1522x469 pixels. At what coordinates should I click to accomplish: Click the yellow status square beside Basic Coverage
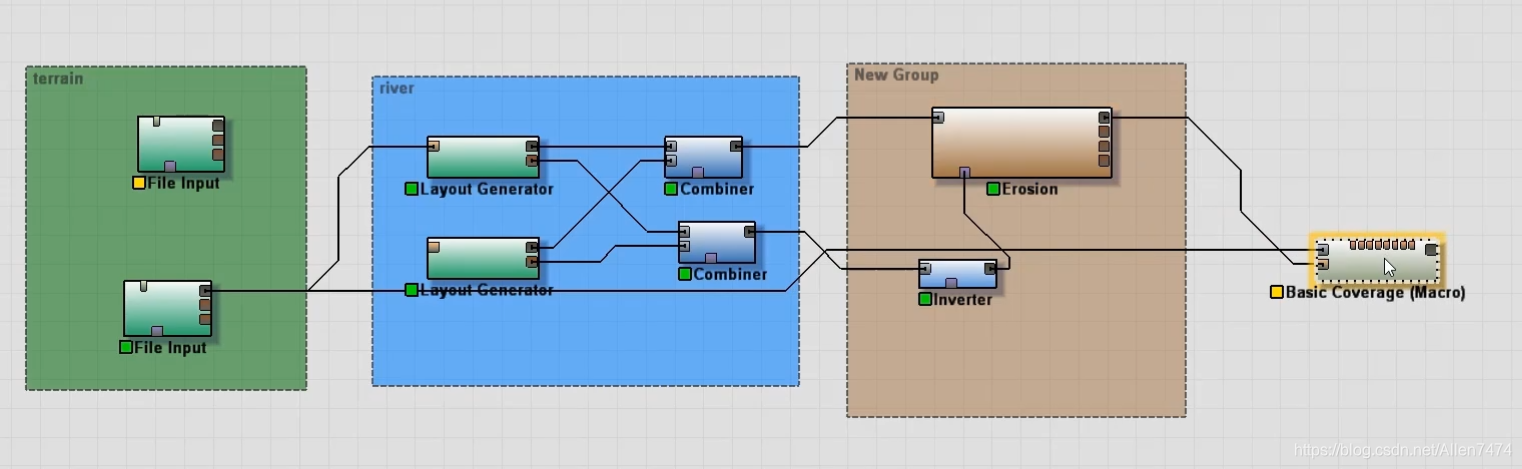(1276, 293)
